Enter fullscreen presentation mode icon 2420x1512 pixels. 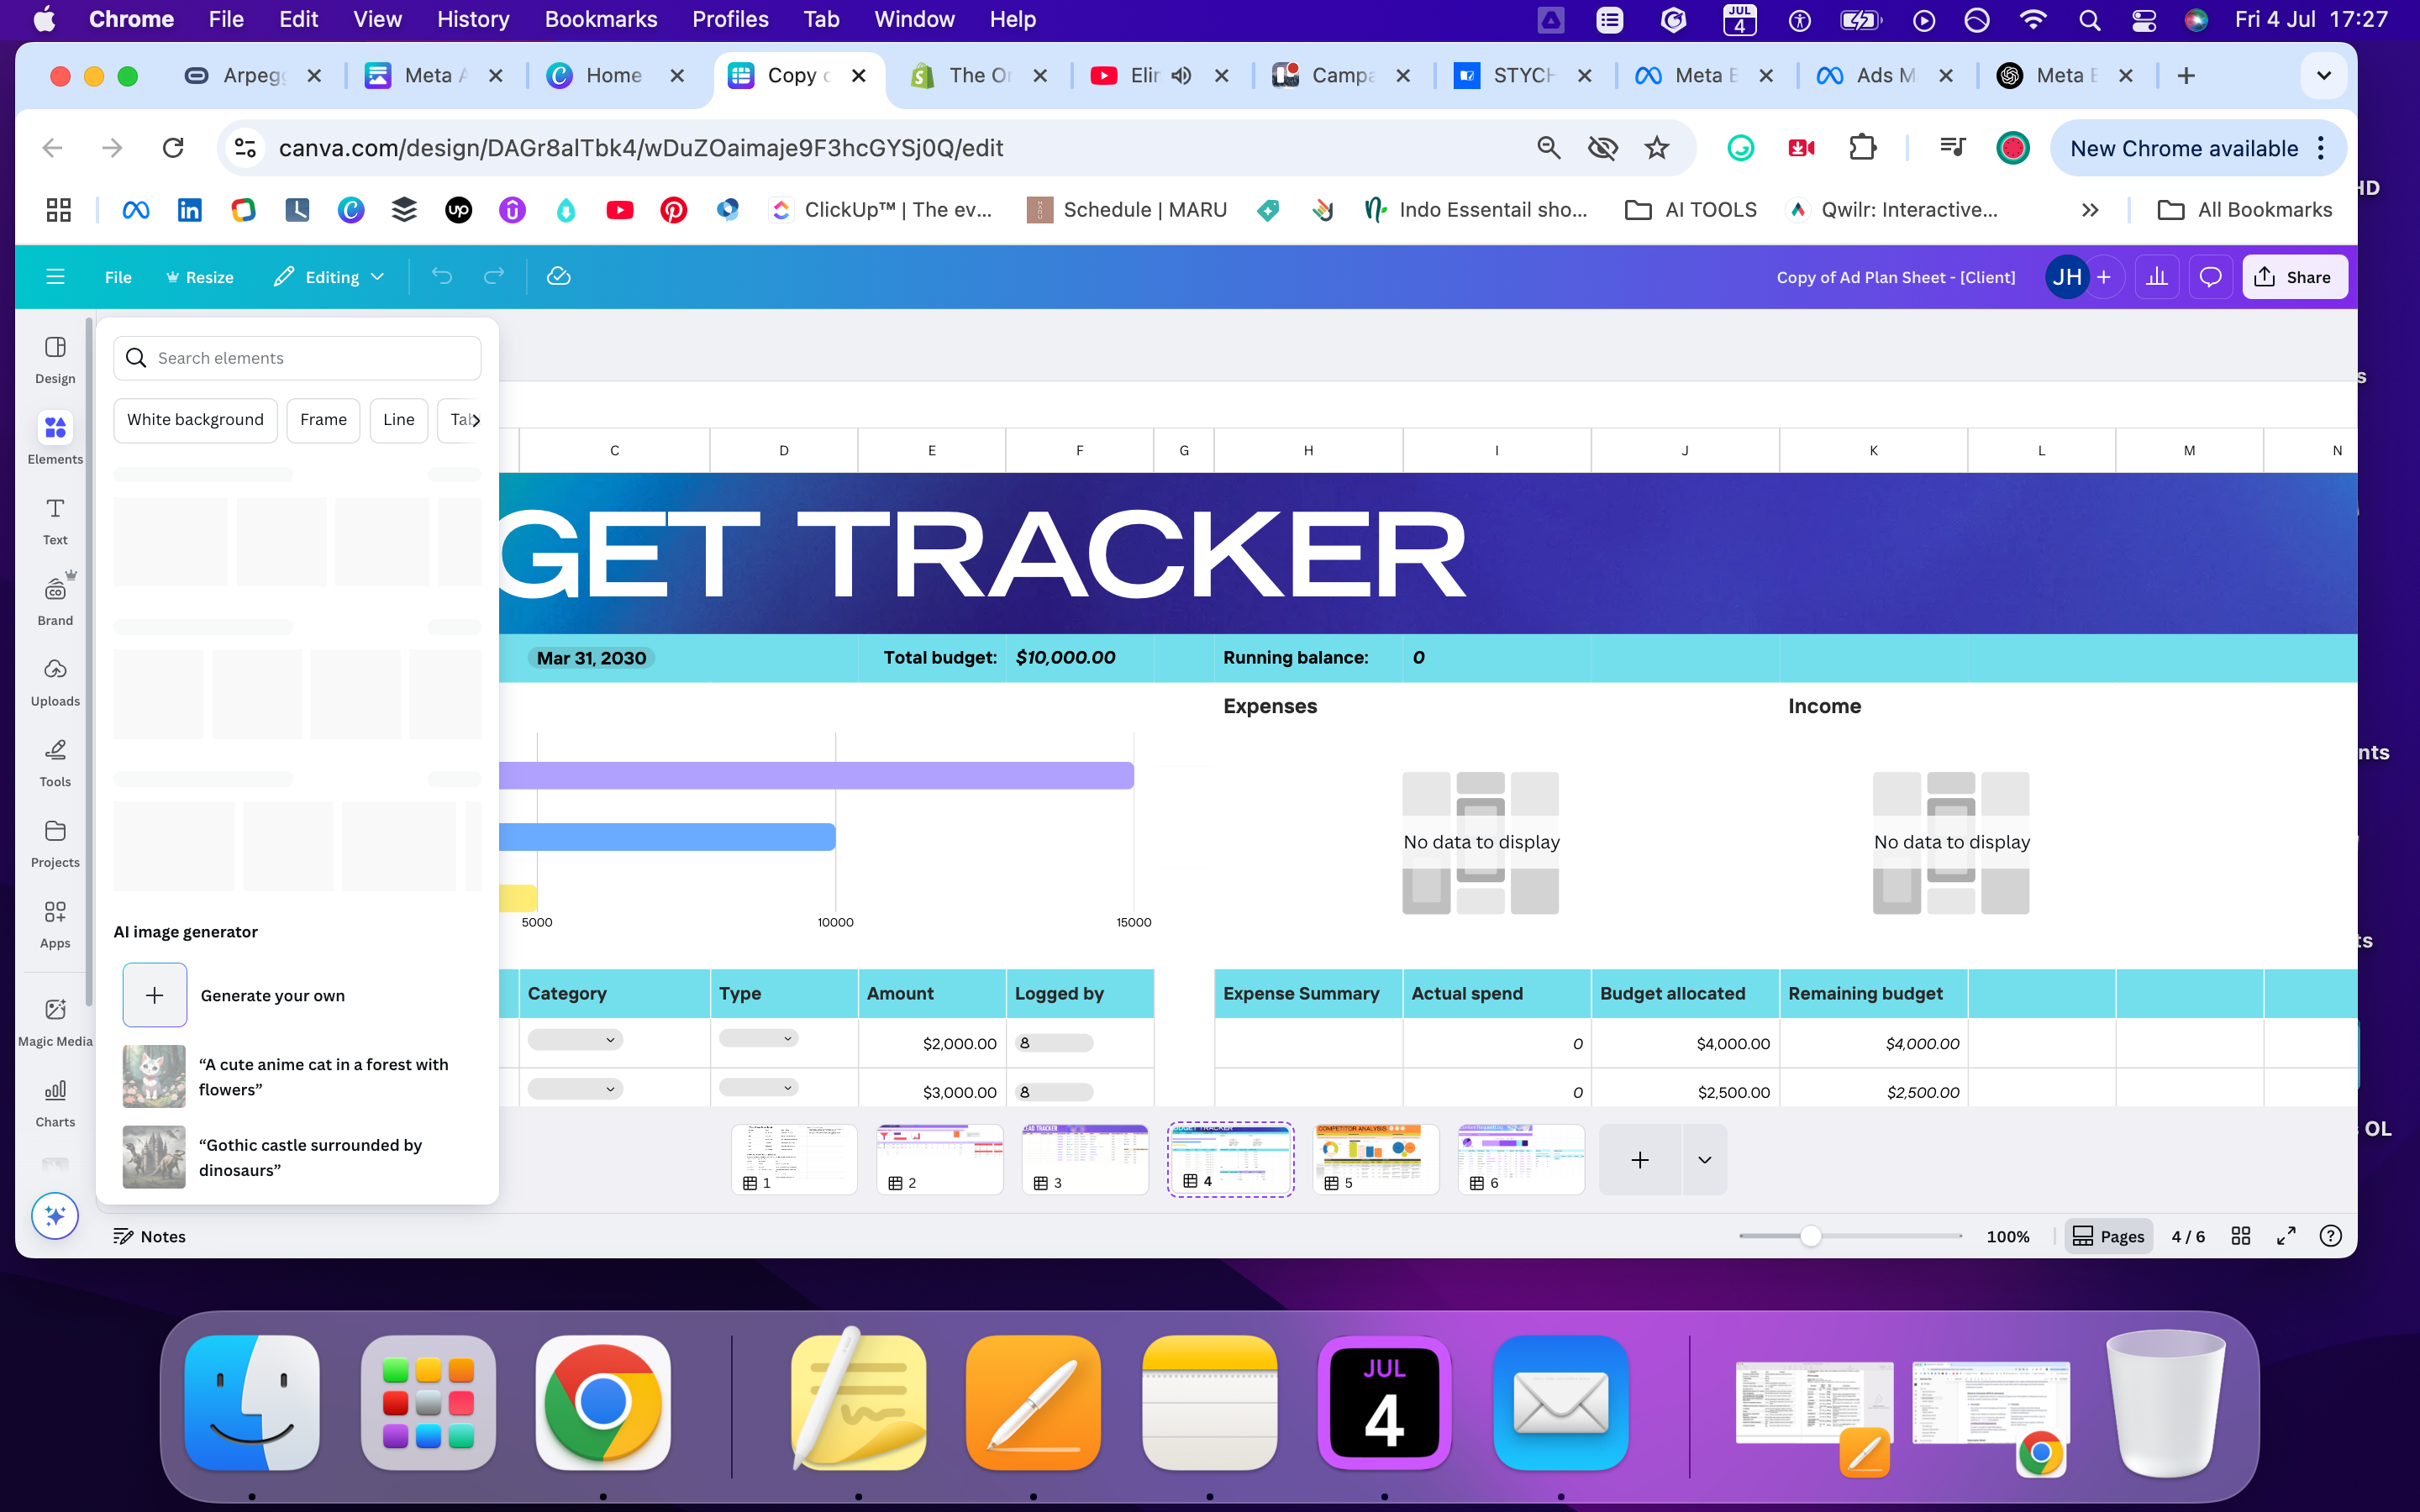[x=2286, y=1236]
